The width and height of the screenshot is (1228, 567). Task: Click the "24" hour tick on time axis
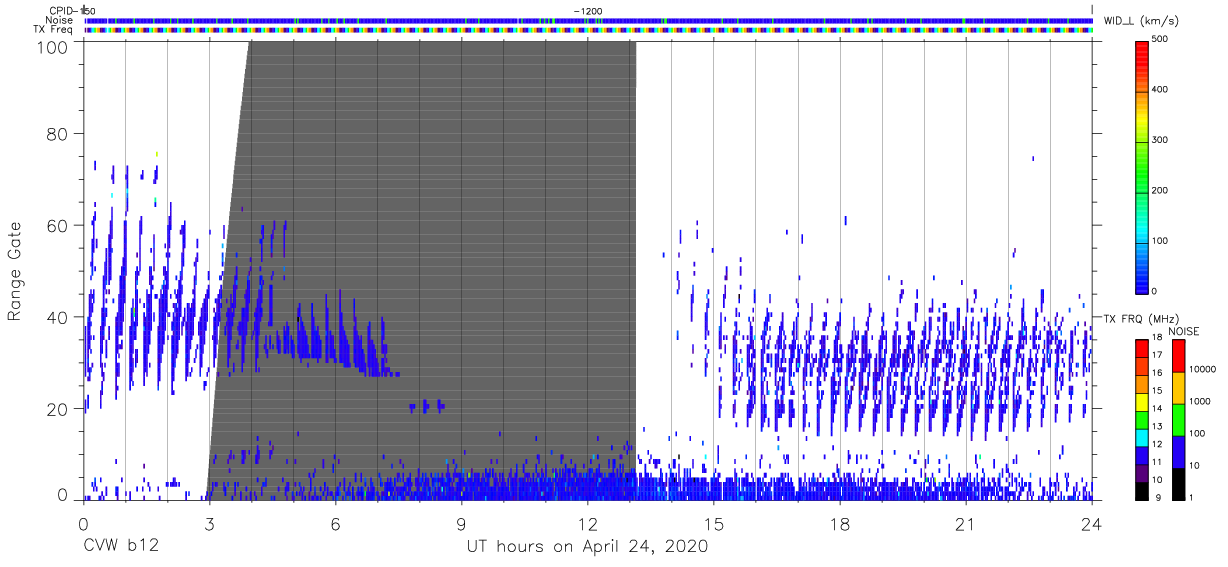click(x=1092, y=524)
